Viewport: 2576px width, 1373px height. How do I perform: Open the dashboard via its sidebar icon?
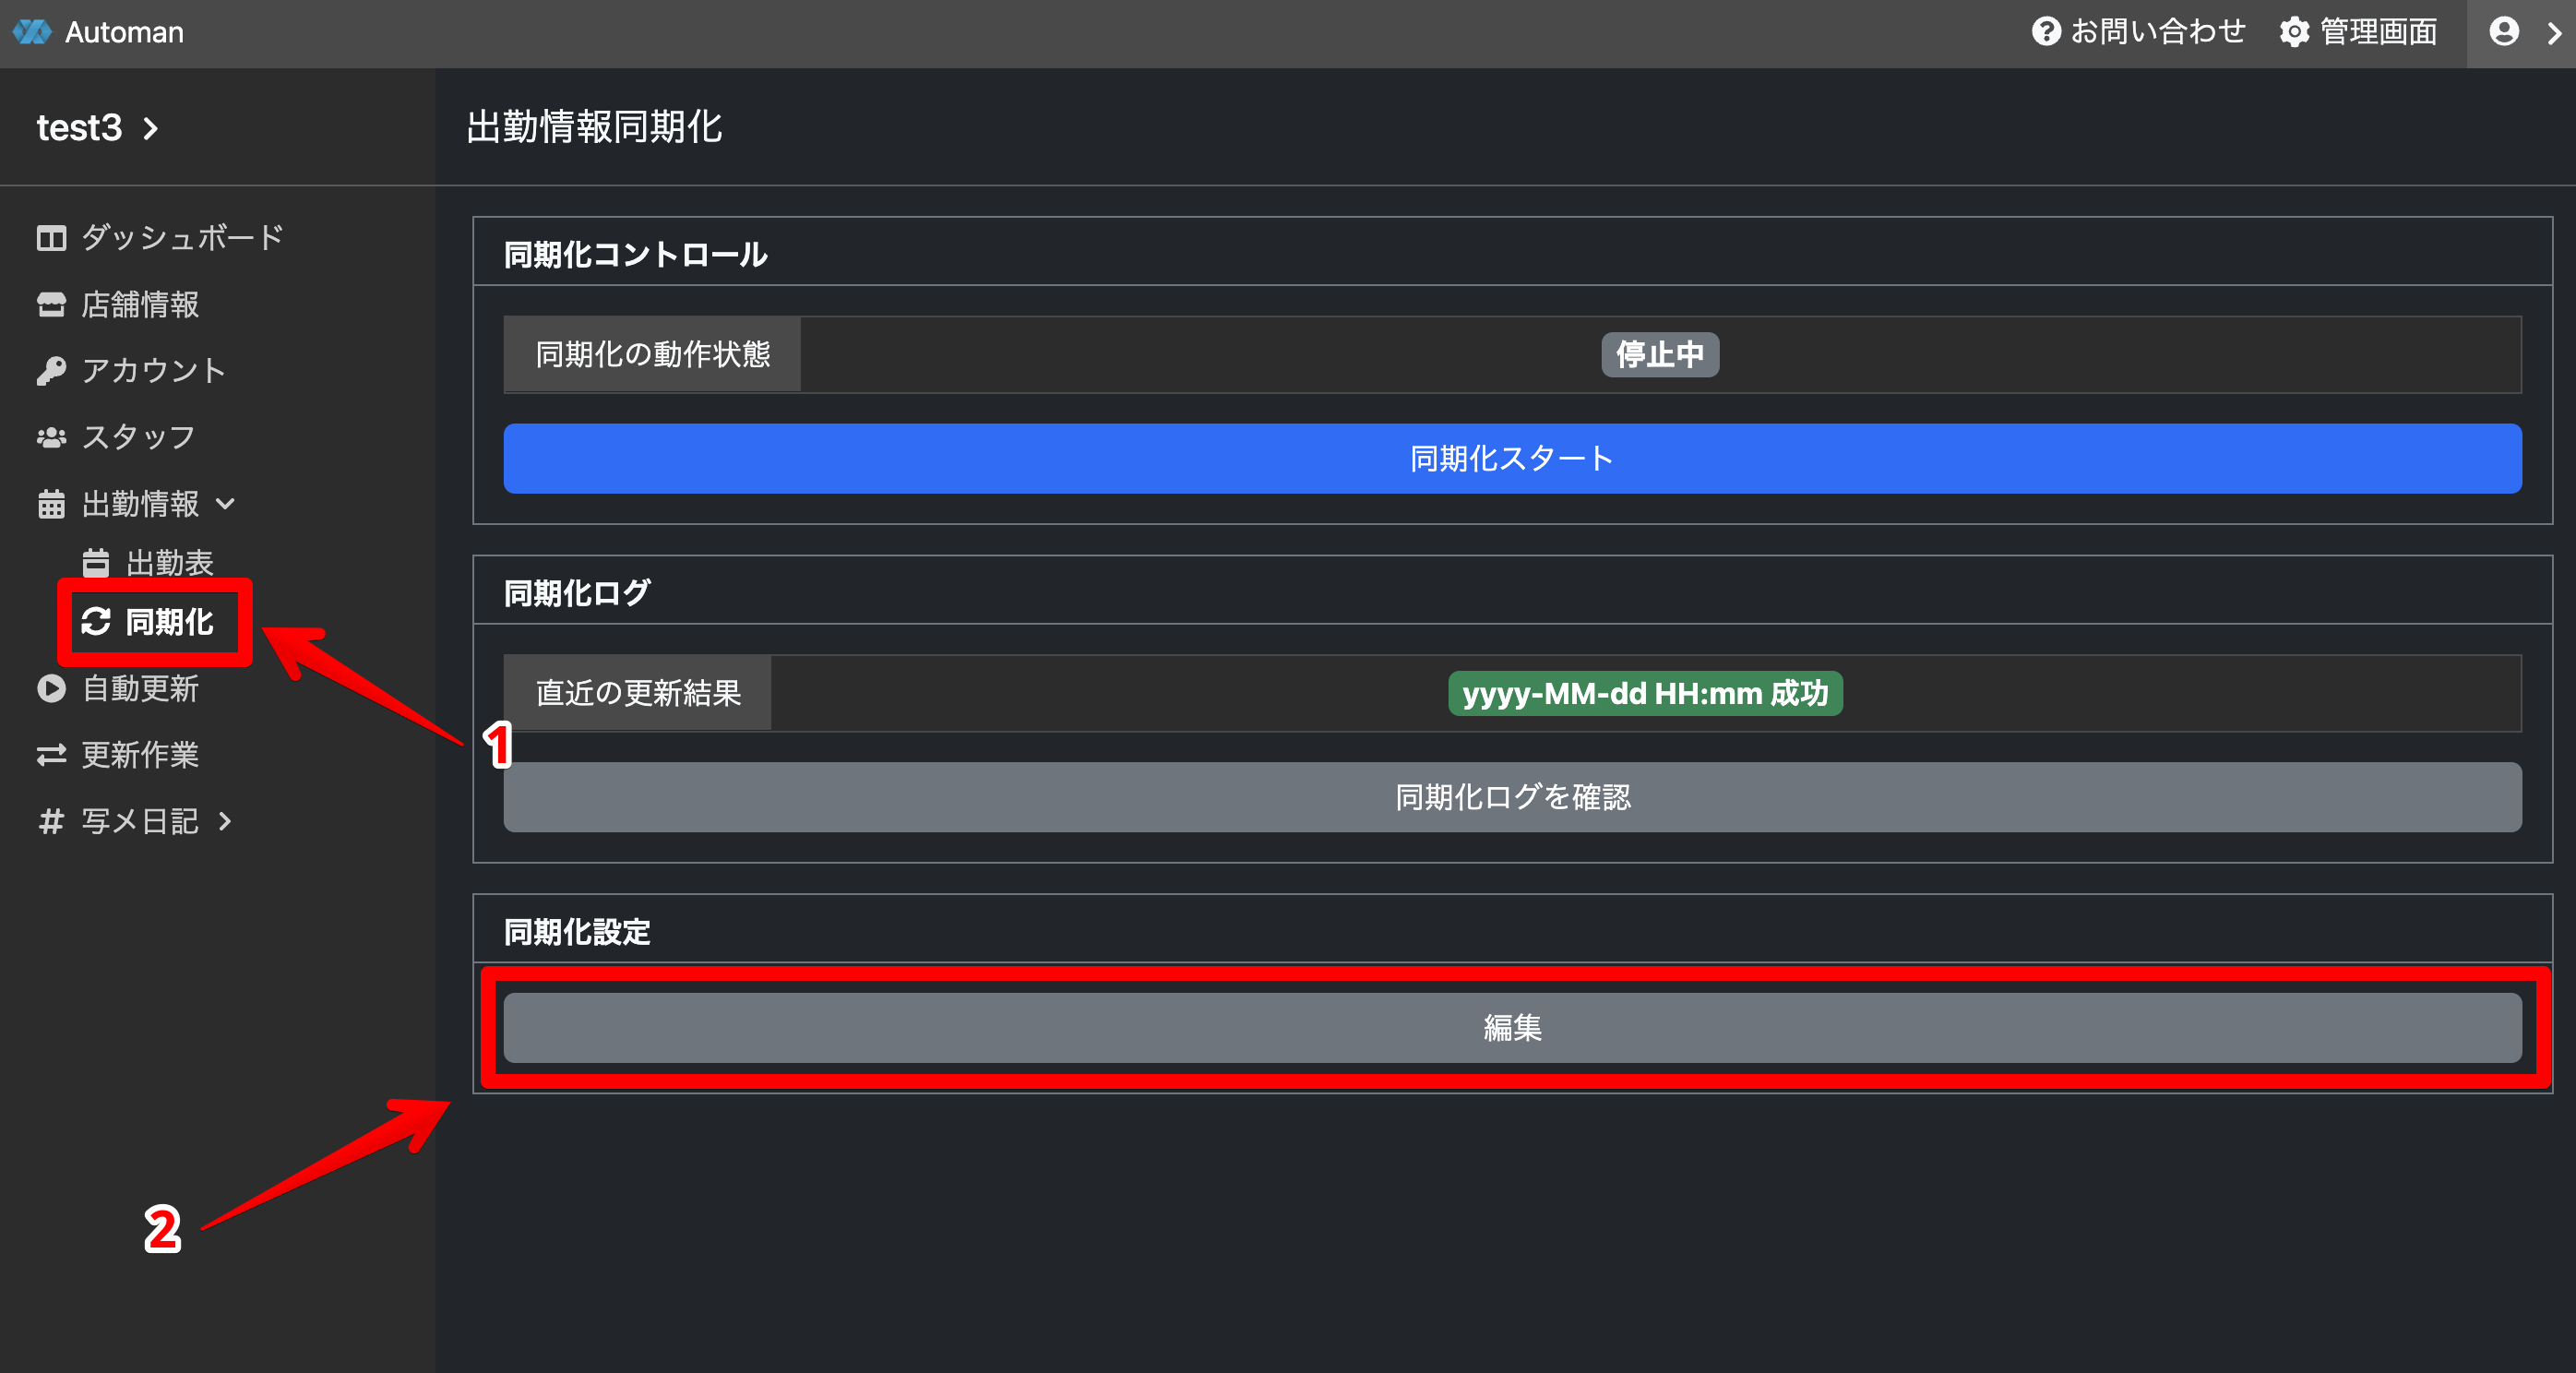51,238
